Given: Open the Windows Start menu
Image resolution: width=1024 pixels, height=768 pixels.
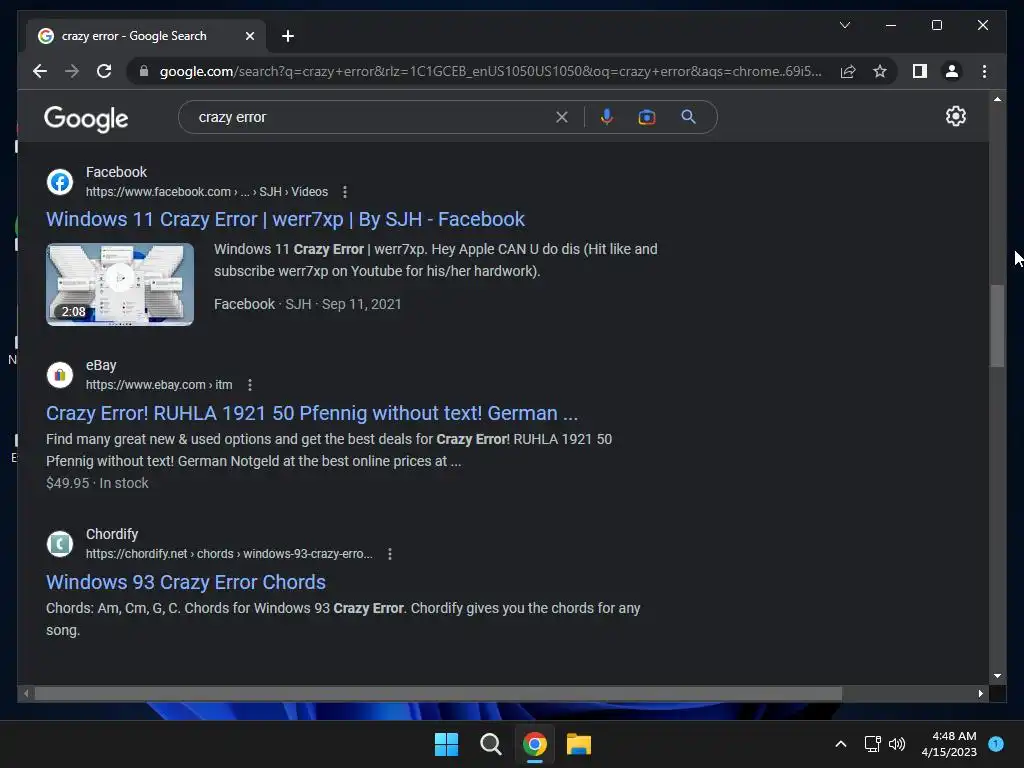Looking at the screenshot, I should (x=446, y=744).
